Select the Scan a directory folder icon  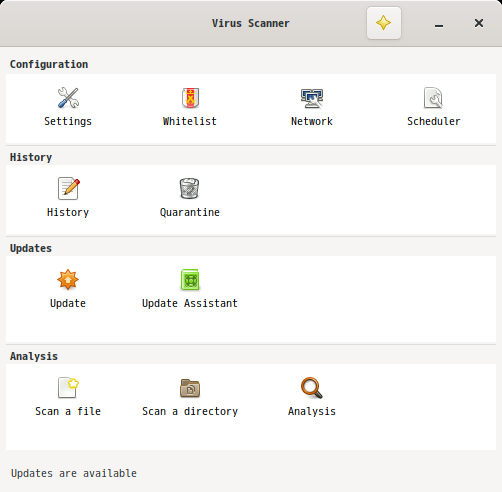[190, 388]
